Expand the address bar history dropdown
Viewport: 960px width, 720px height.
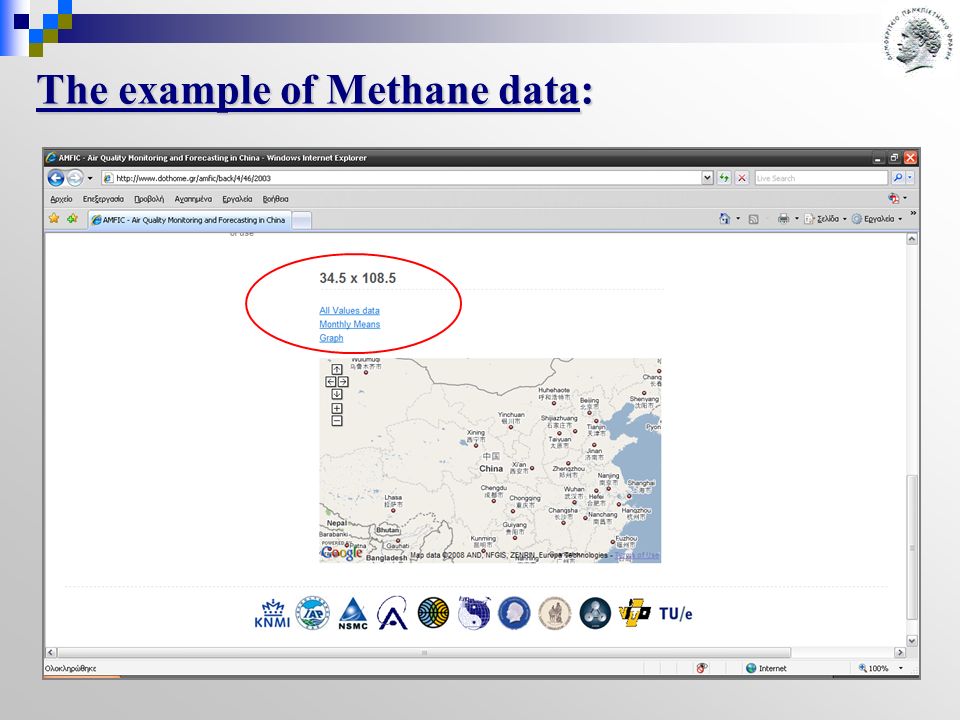[708, 178]
